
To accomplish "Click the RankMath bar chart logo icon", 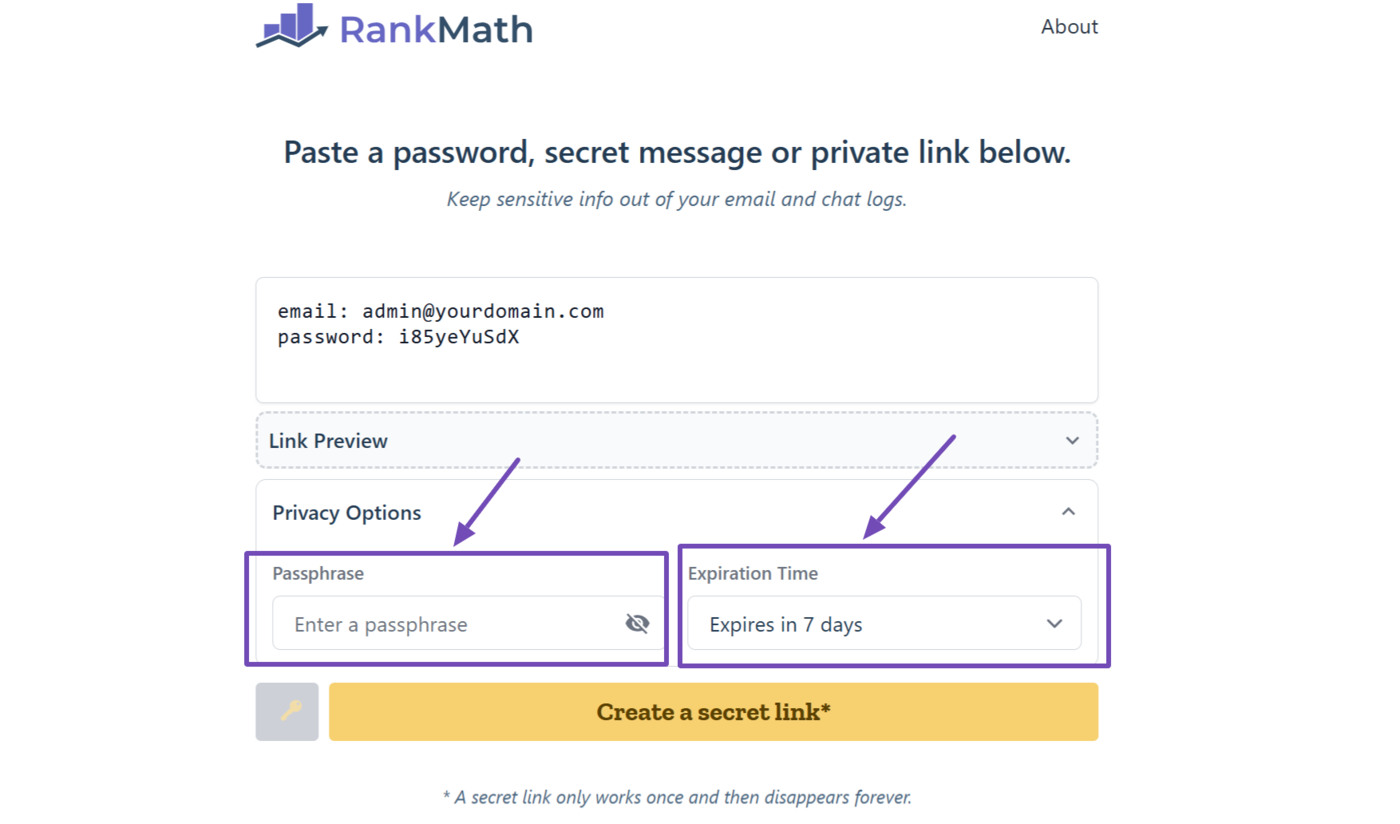I will click(291, 27).
